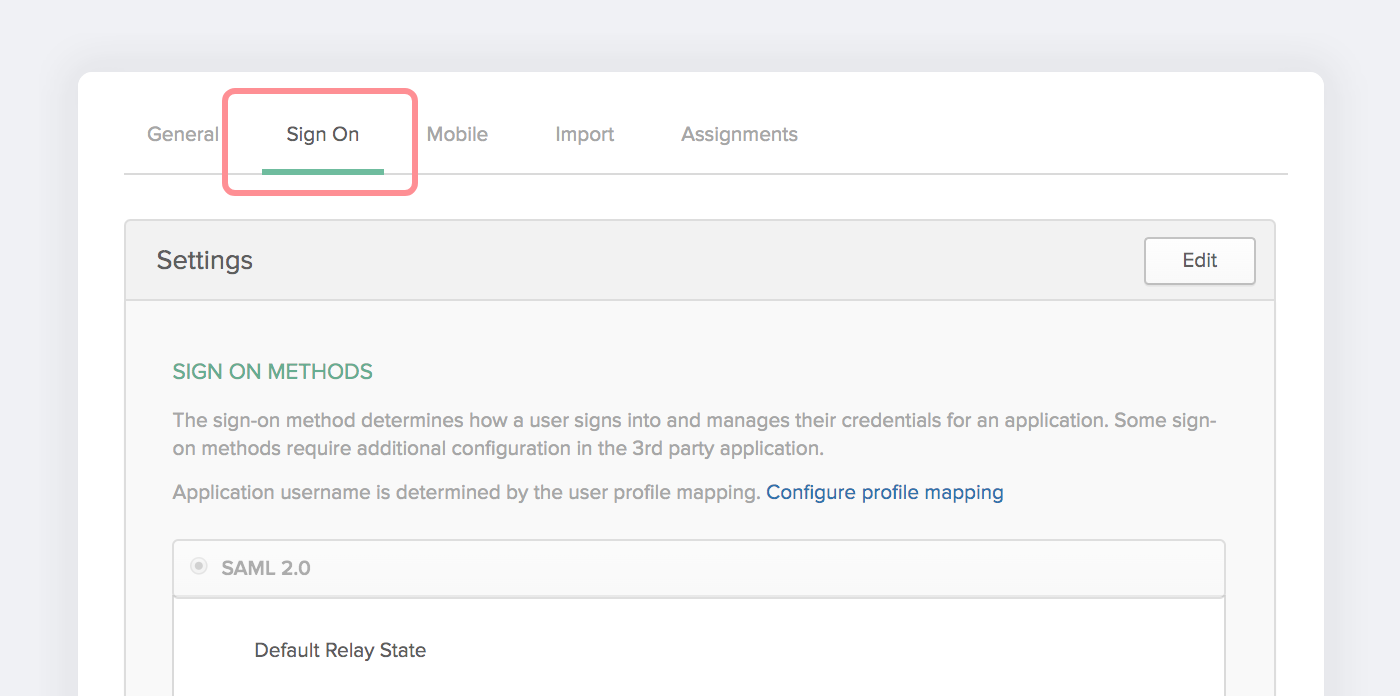Open the Configure profile mapping link
The height and width of the screenshot is (696, 1400).
[884, 492]
